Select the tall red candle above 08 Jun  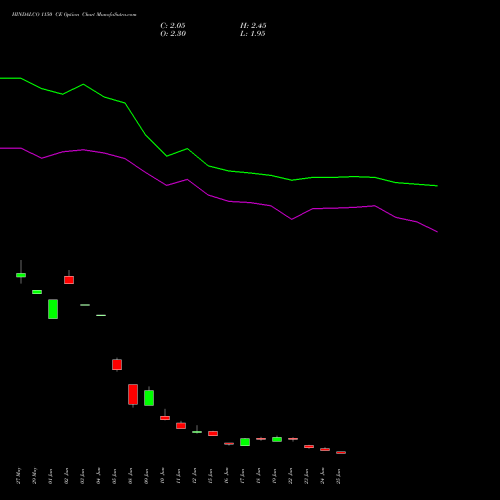(x=133, y=395)
